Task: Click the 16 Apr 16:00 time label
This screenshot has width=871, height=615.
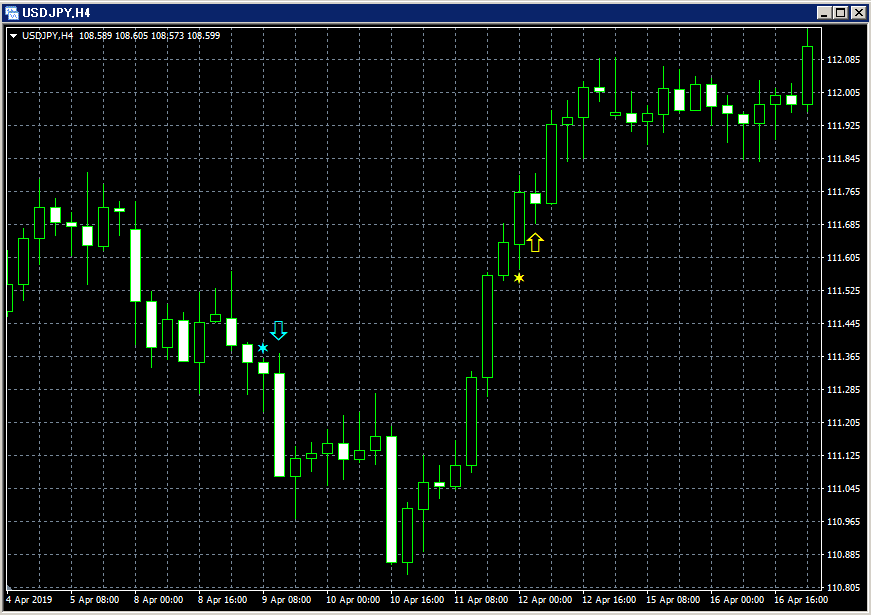Action: [801, 599]
